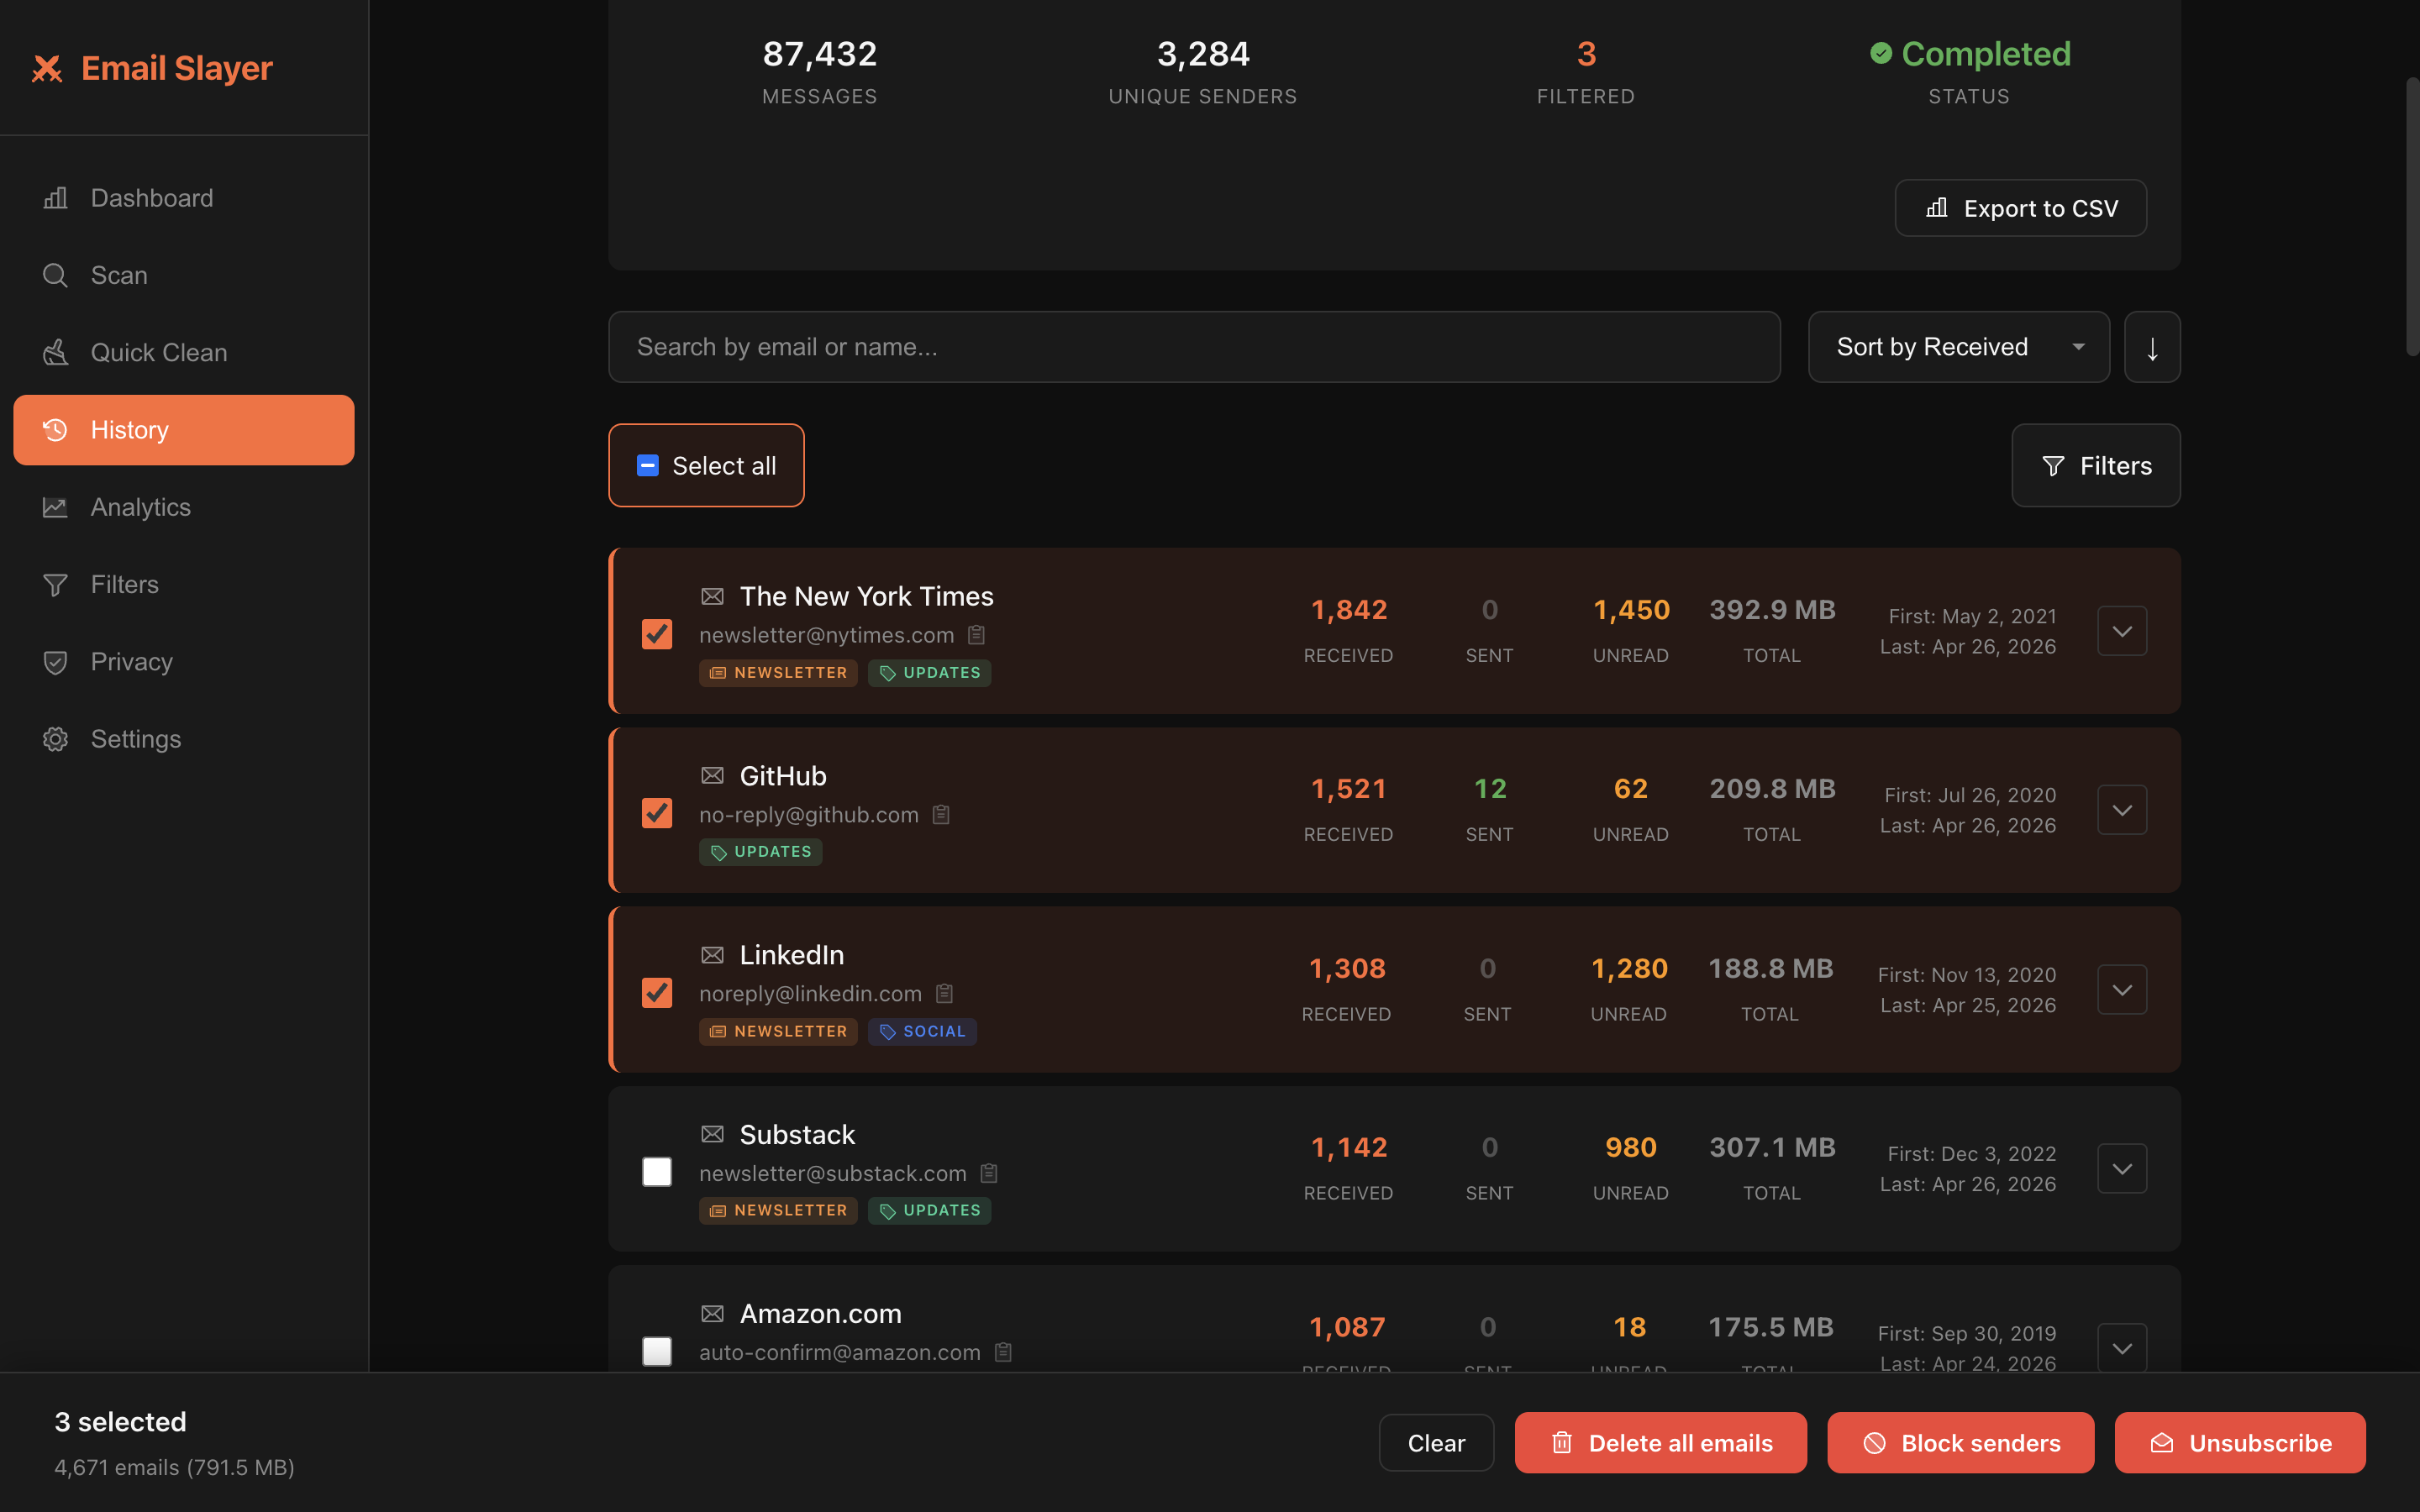This screenshot has height=1512, width=2420.
Task: Toggle the sort direction arrow
Action: click(2152, 347)
